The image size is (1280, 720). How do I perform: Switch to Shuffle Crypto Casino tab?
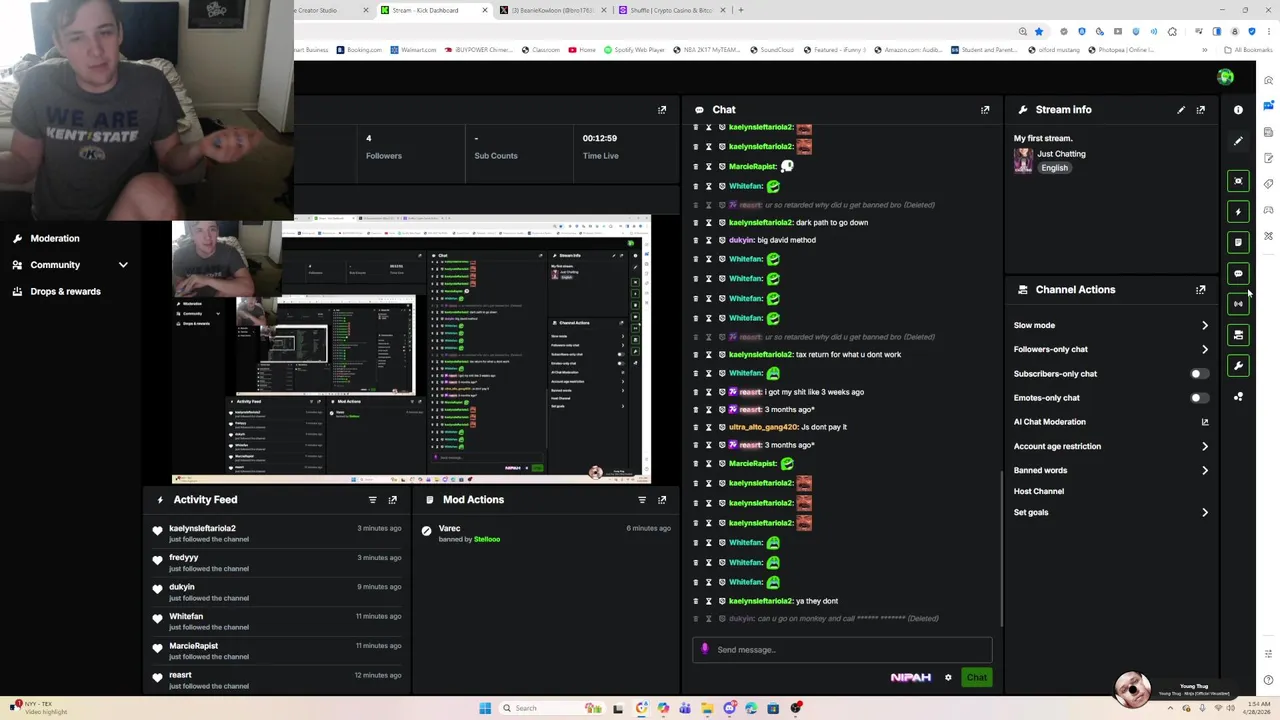672,10
